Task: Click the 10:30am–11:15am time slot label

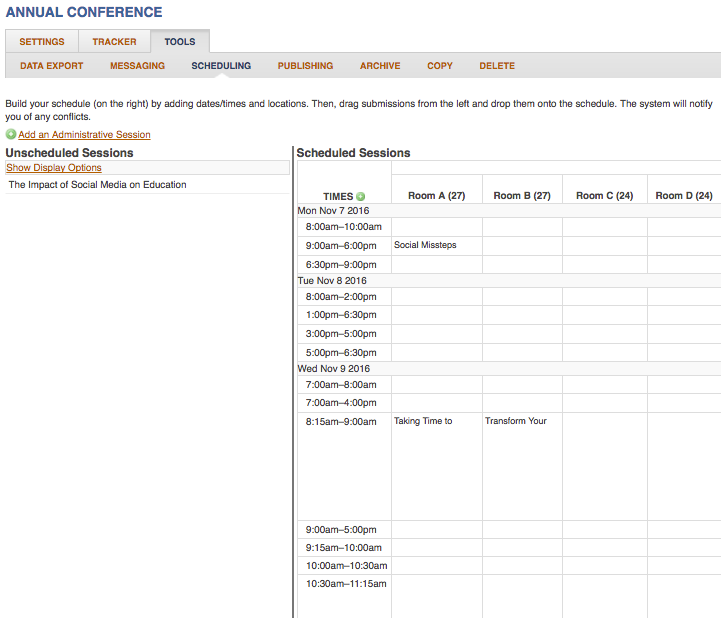Action: click(x=346, y=584)
